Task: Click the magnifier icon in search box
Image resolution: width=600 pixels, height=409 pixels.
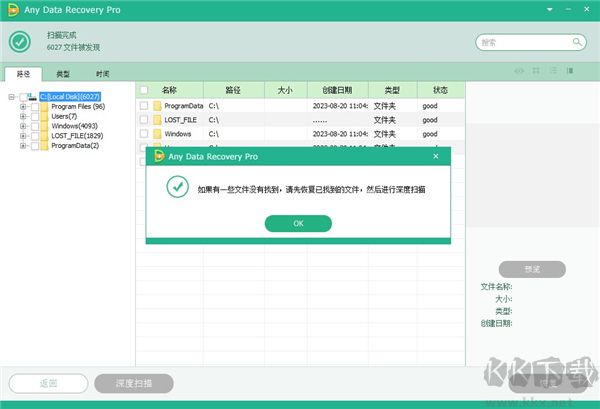Action: (x=577, y=42)
